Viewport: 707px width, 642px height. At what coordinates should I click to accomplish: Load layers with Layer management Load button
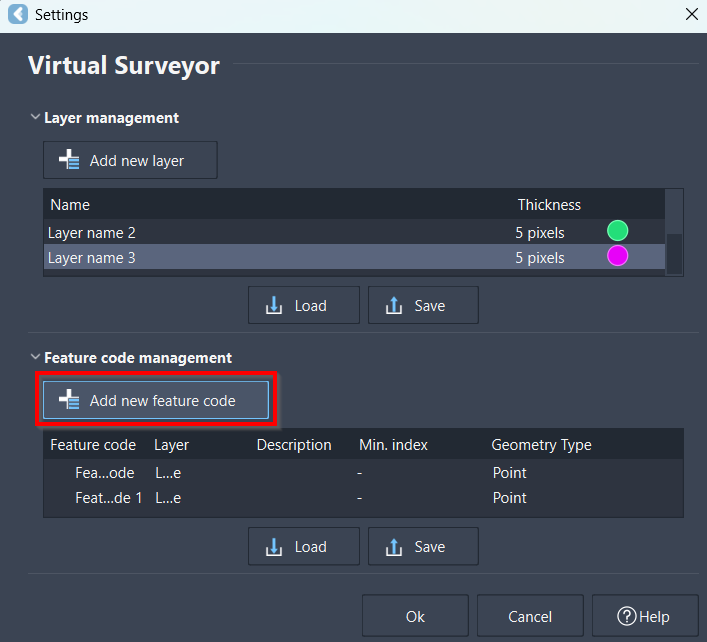(x=304, y=305)
